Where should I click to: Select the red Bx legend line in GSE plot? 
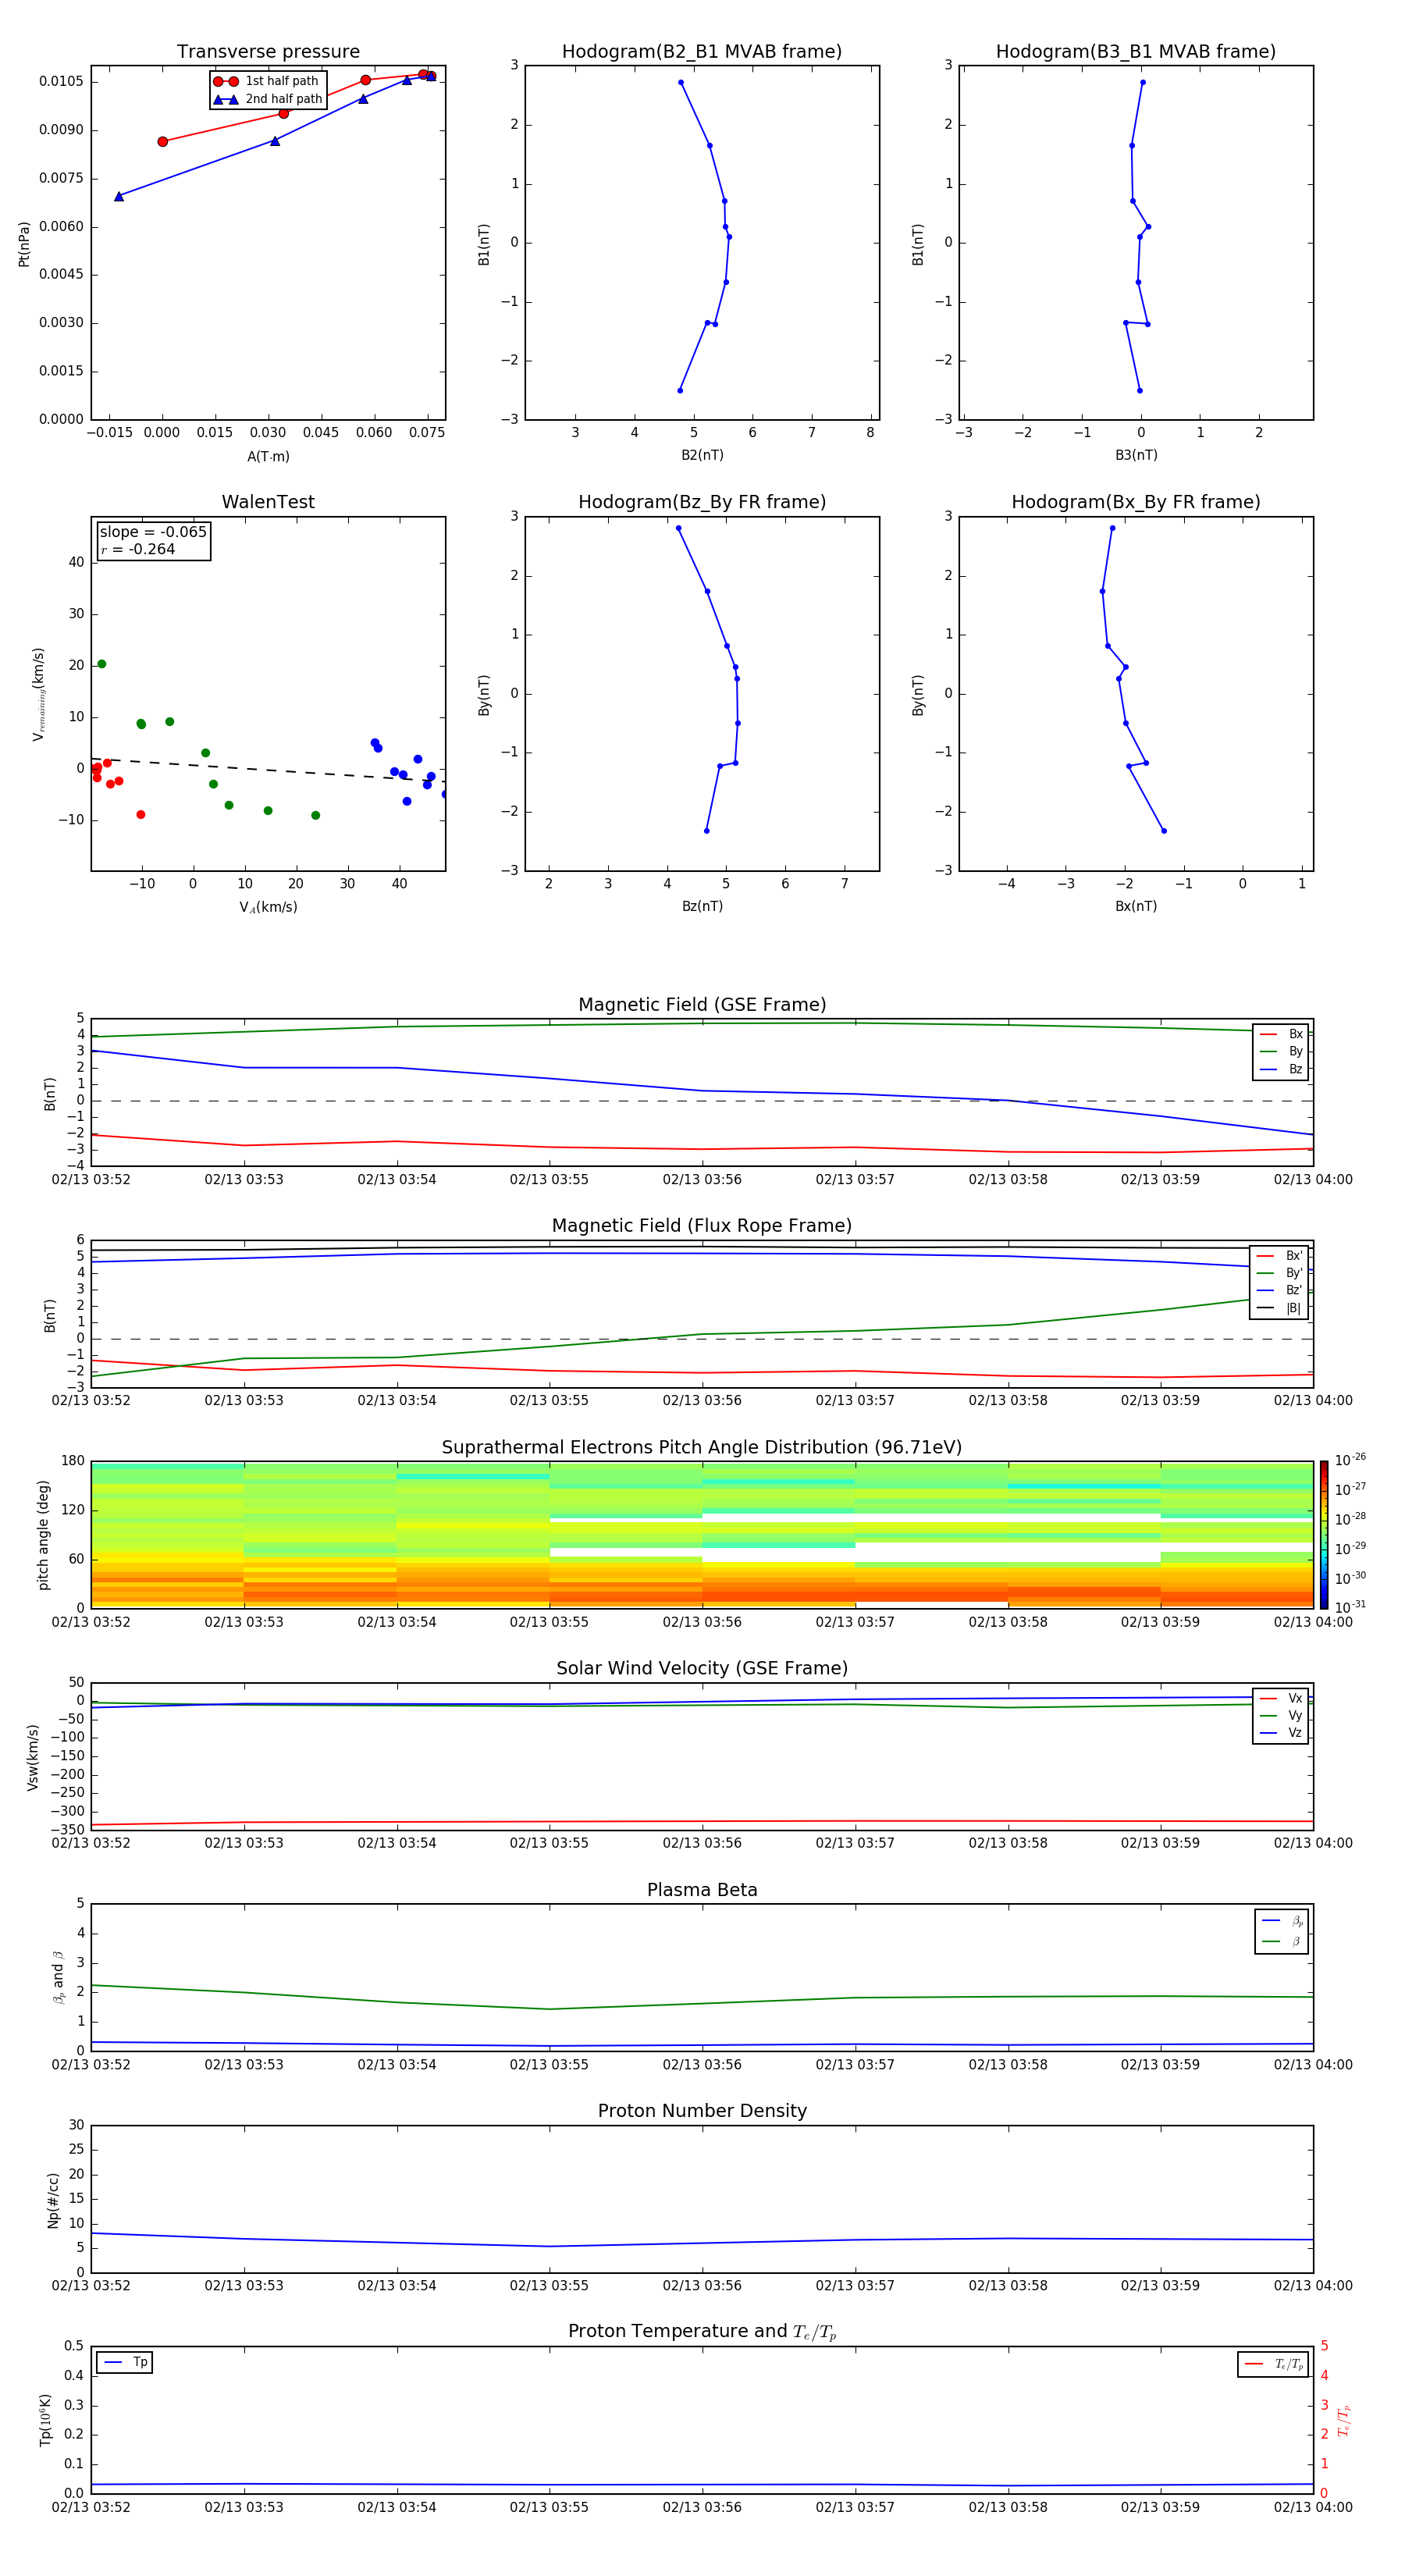[x=1268, y=1034]
